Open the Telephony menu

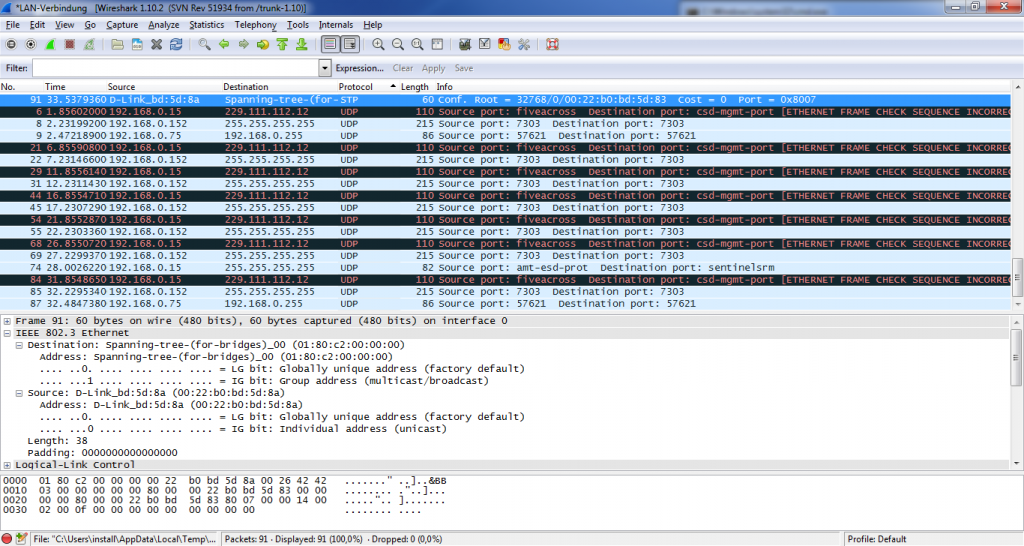coord(255,25)
